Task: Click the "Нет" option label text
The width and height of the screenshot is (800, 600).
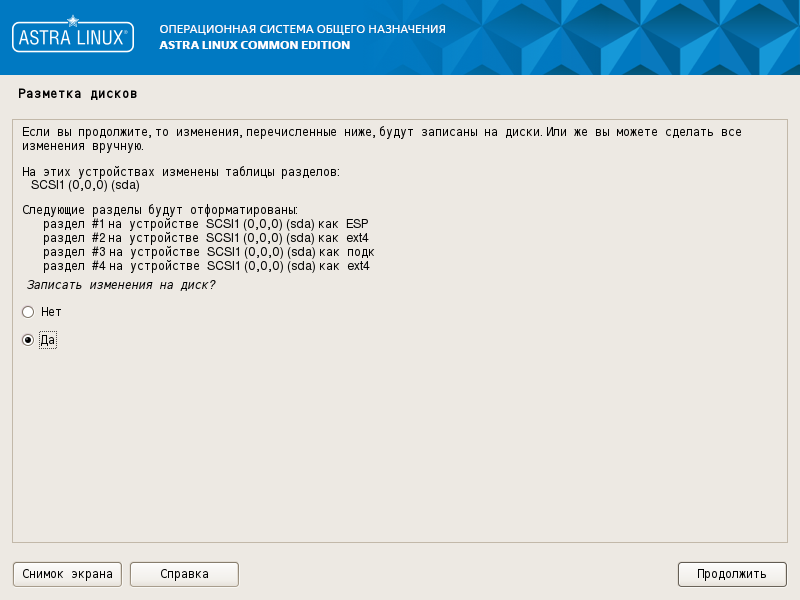Action: (51, 312)
